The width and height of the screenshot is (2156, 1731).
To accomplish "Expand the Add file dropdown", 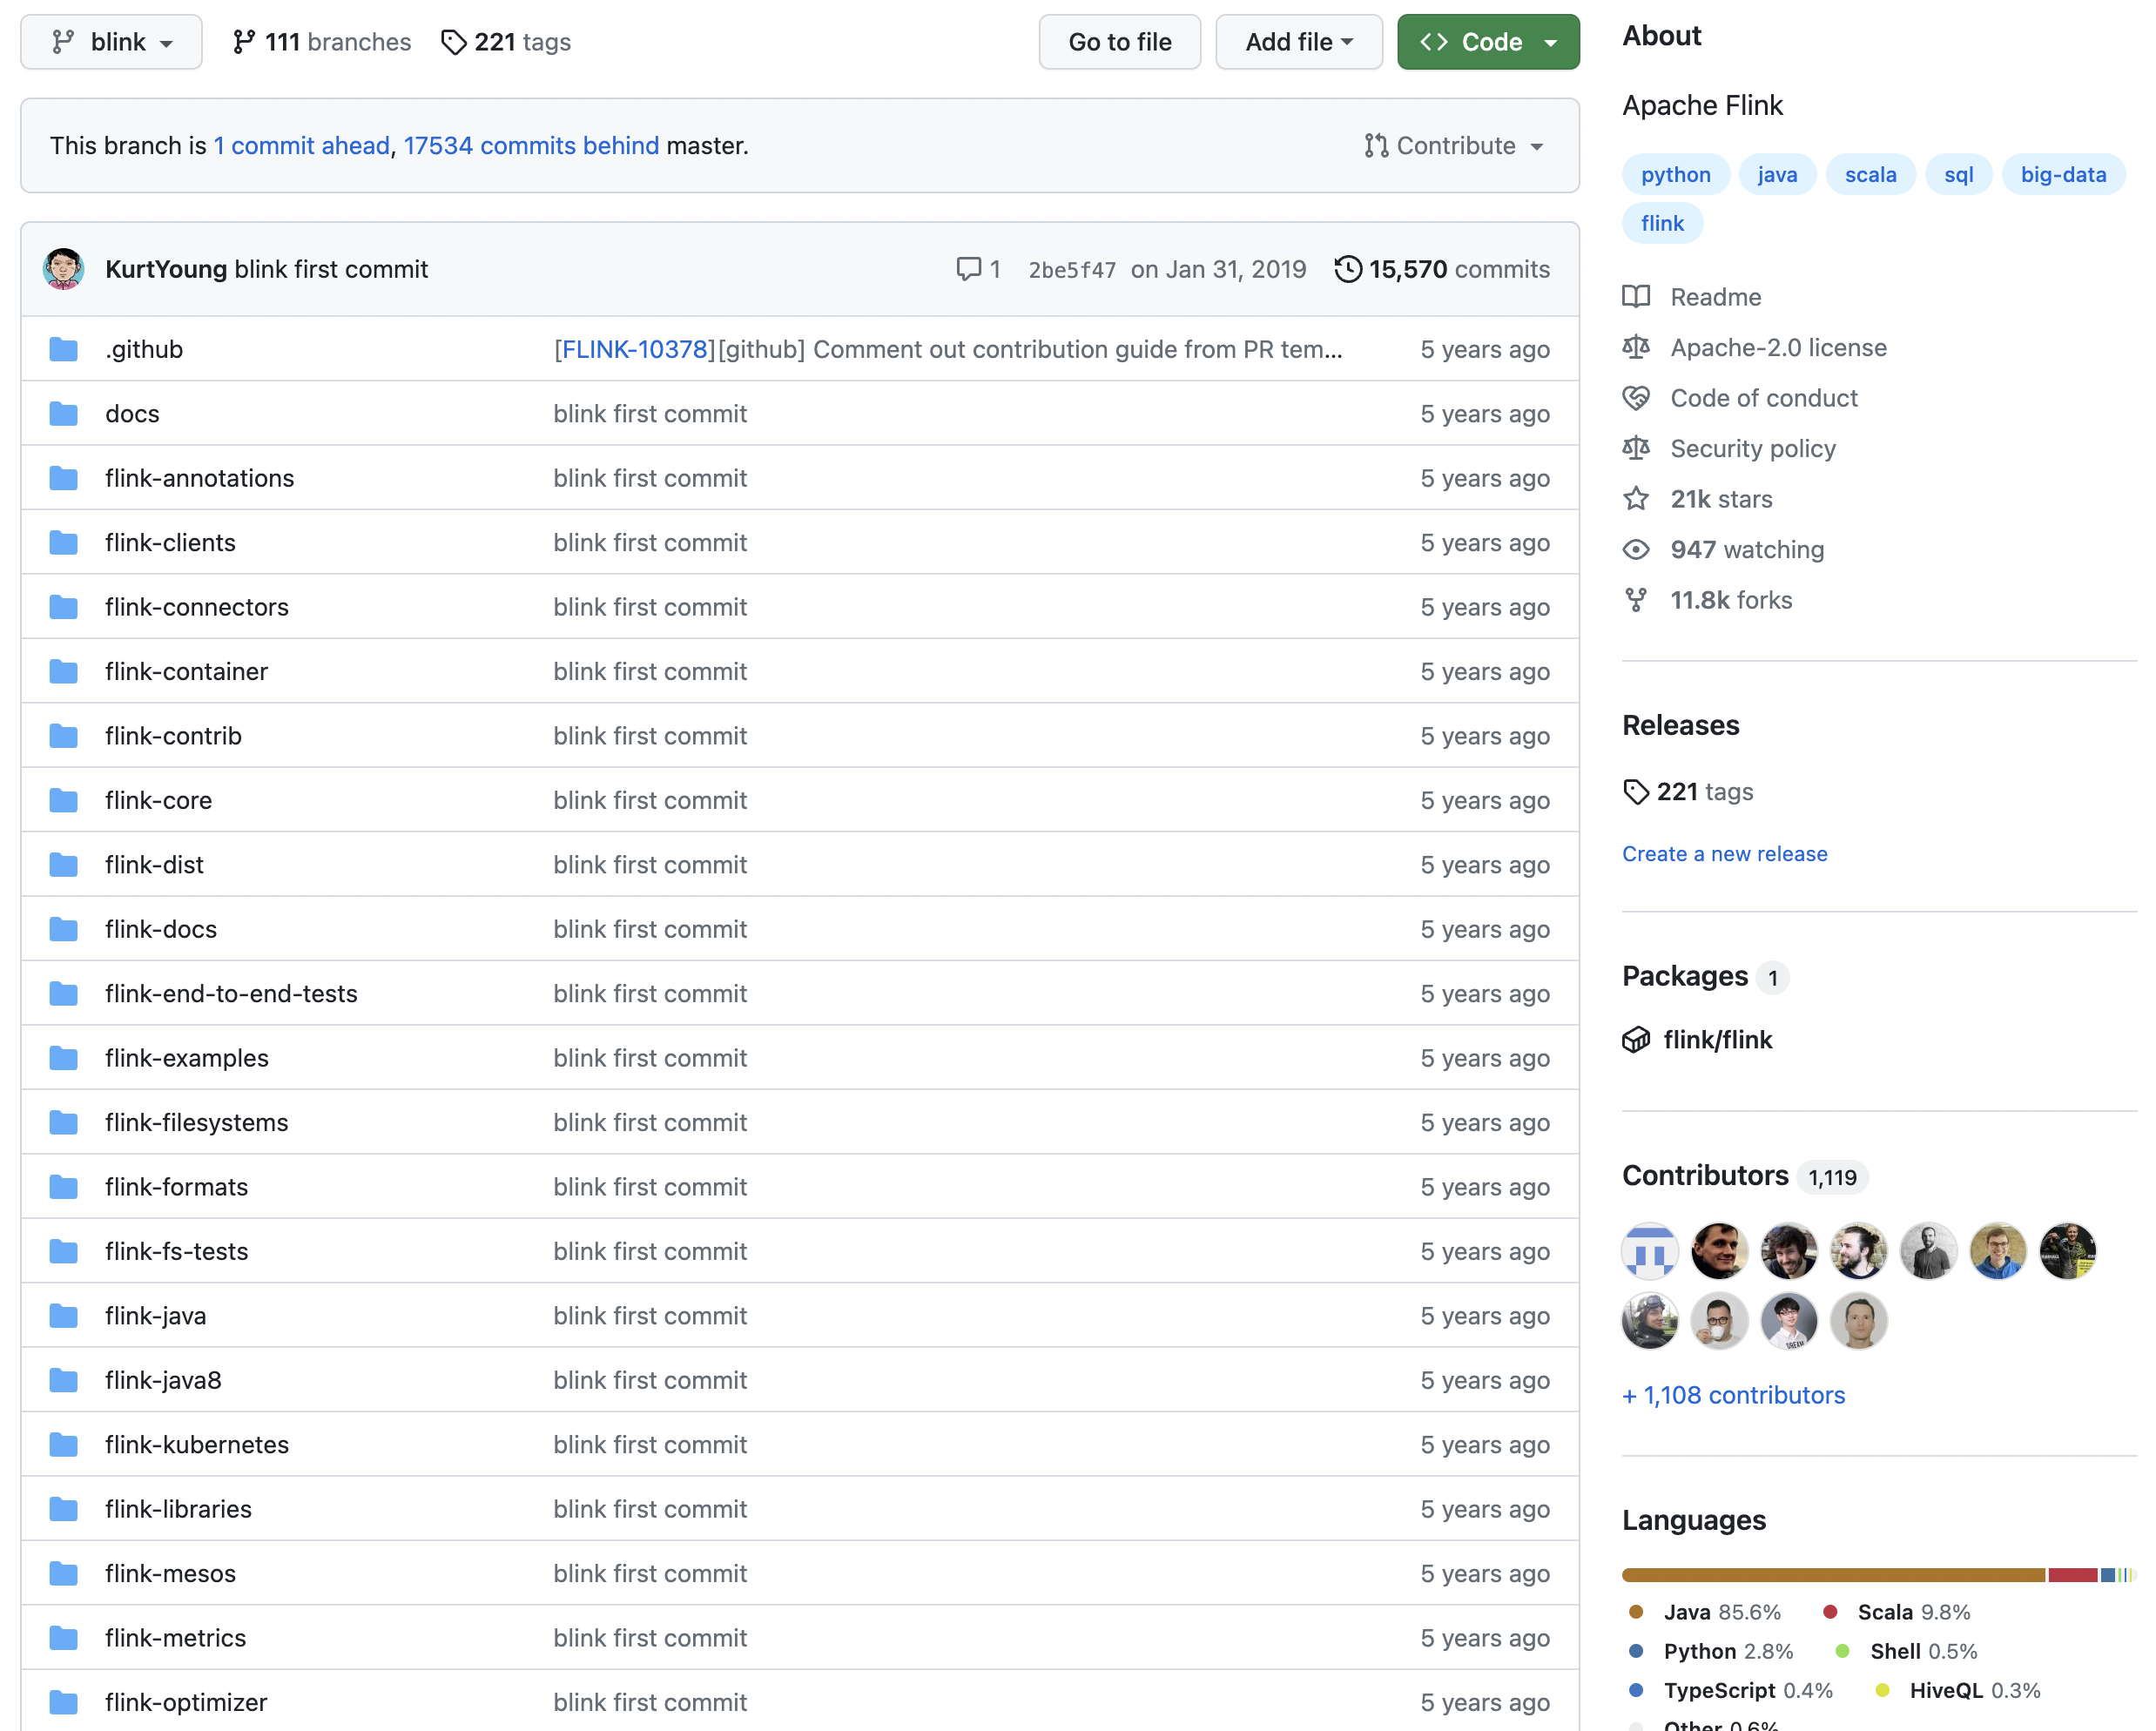I will 1298,42.
